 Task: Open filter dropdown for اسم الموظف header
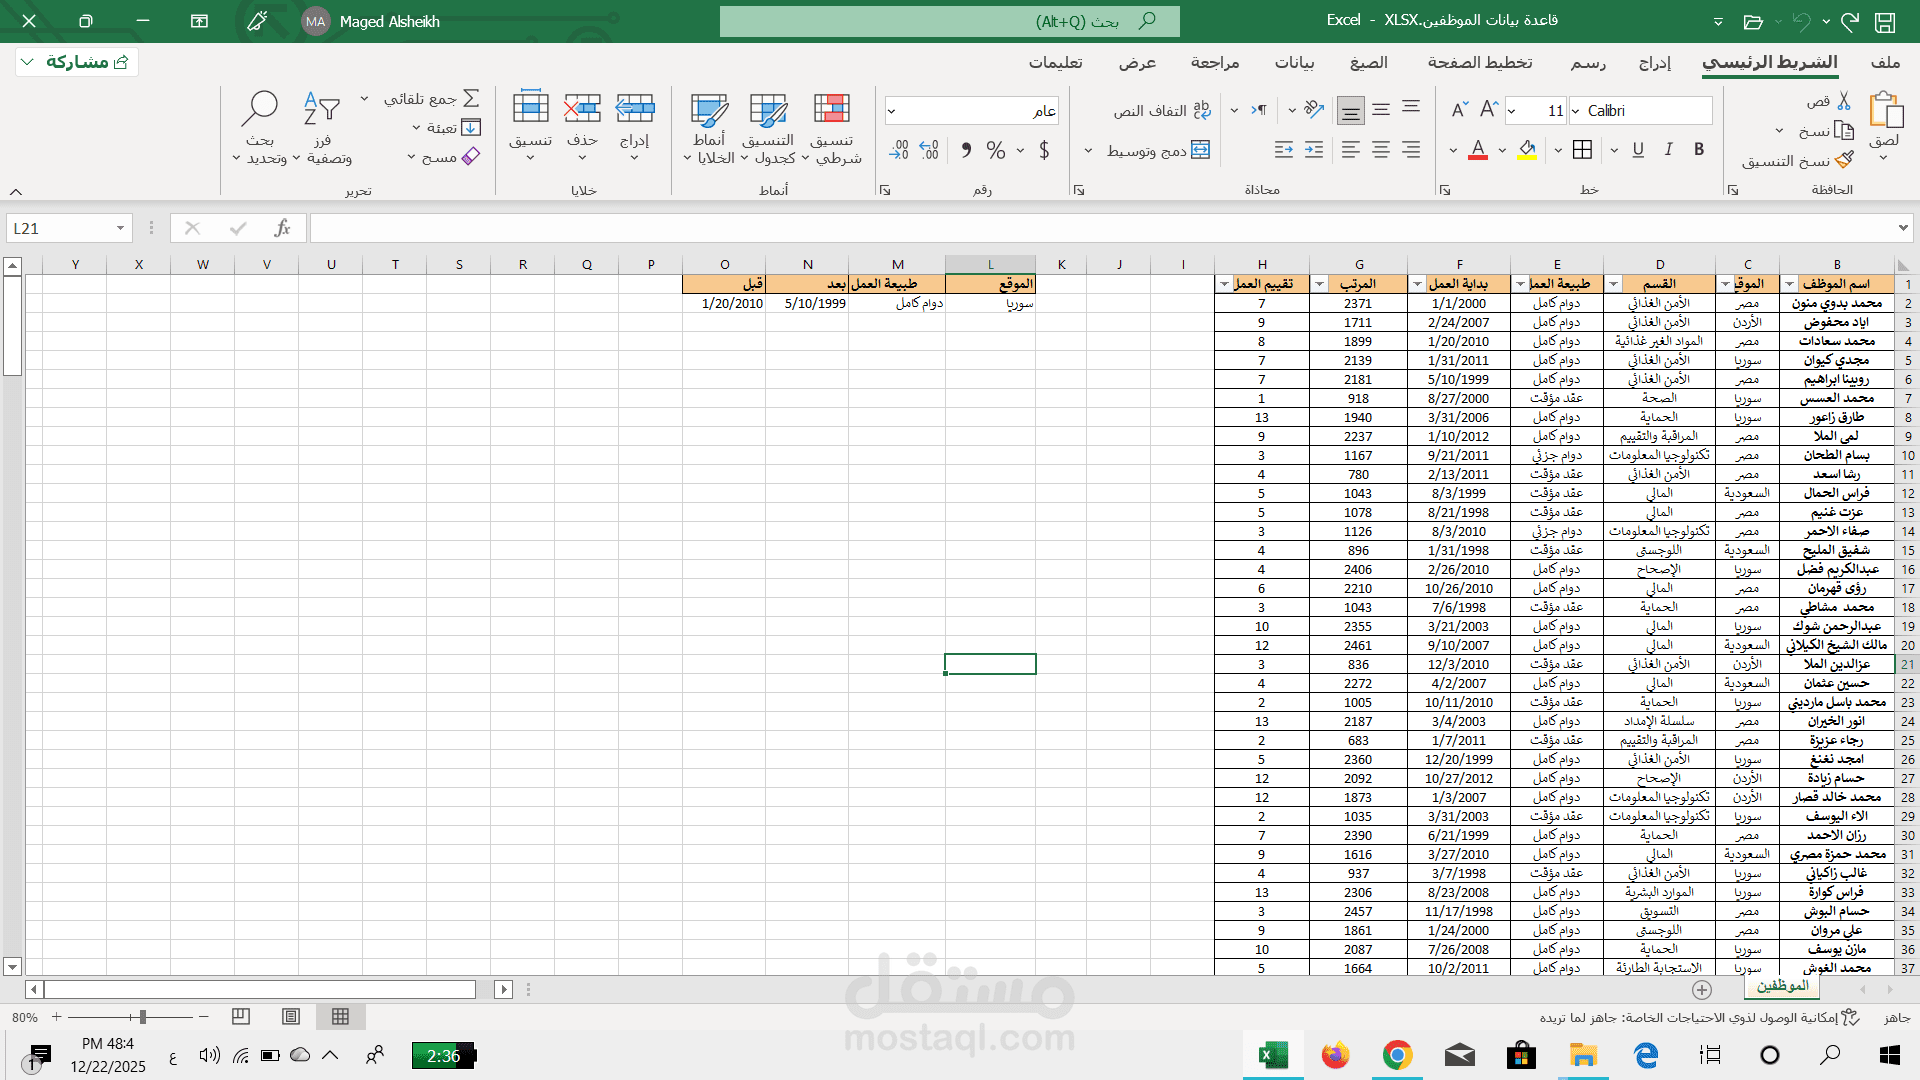pos(1789,284)
